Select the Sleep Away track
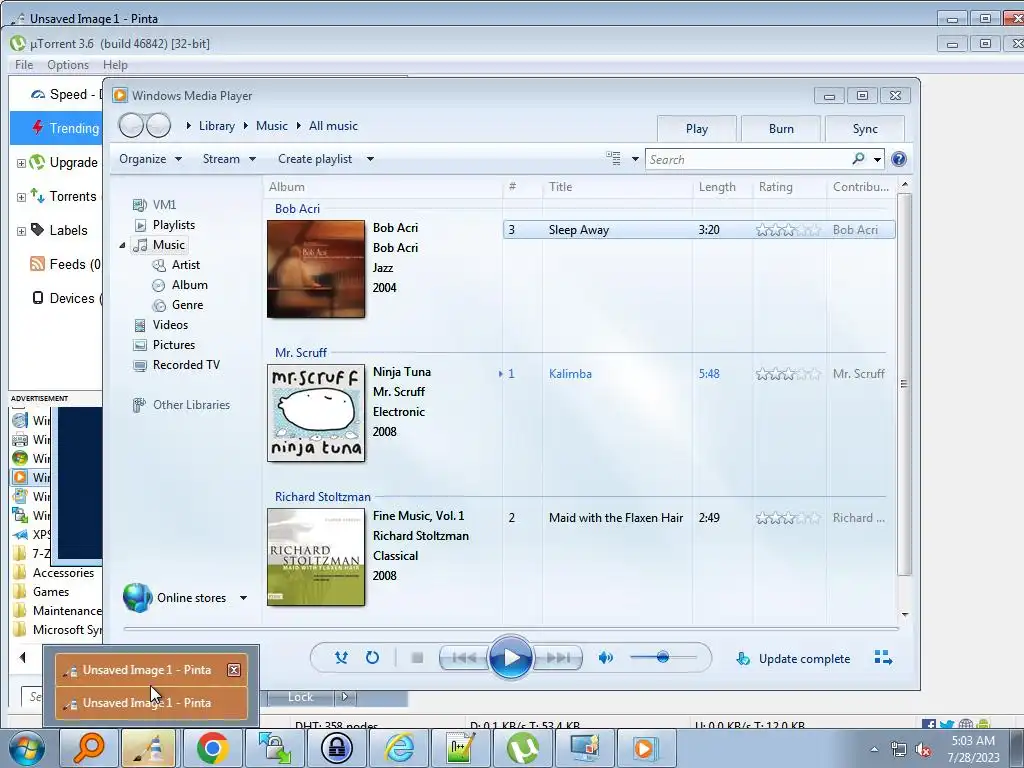The height and width of the screenshot is (768, 1024). point(699,230)
